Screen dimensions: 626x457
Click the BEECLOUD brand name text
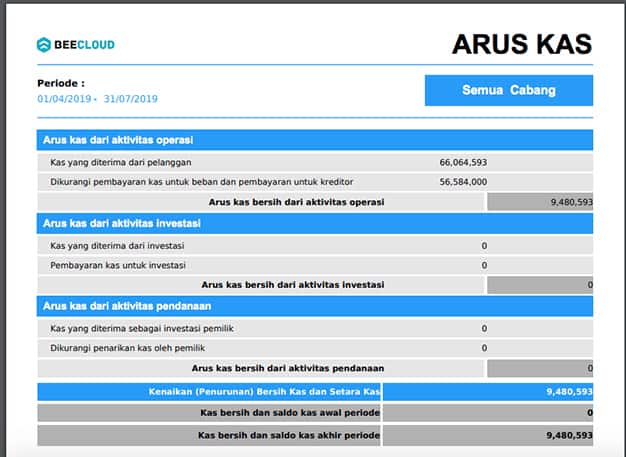84,44
